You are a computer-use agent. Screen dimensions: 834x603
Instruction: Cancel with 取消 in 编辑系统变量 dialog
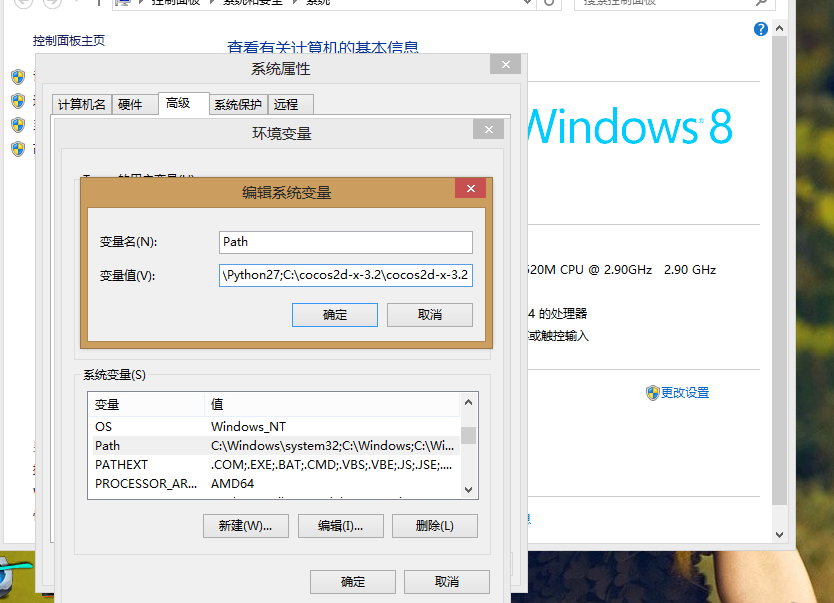click(x=430, y=315)
